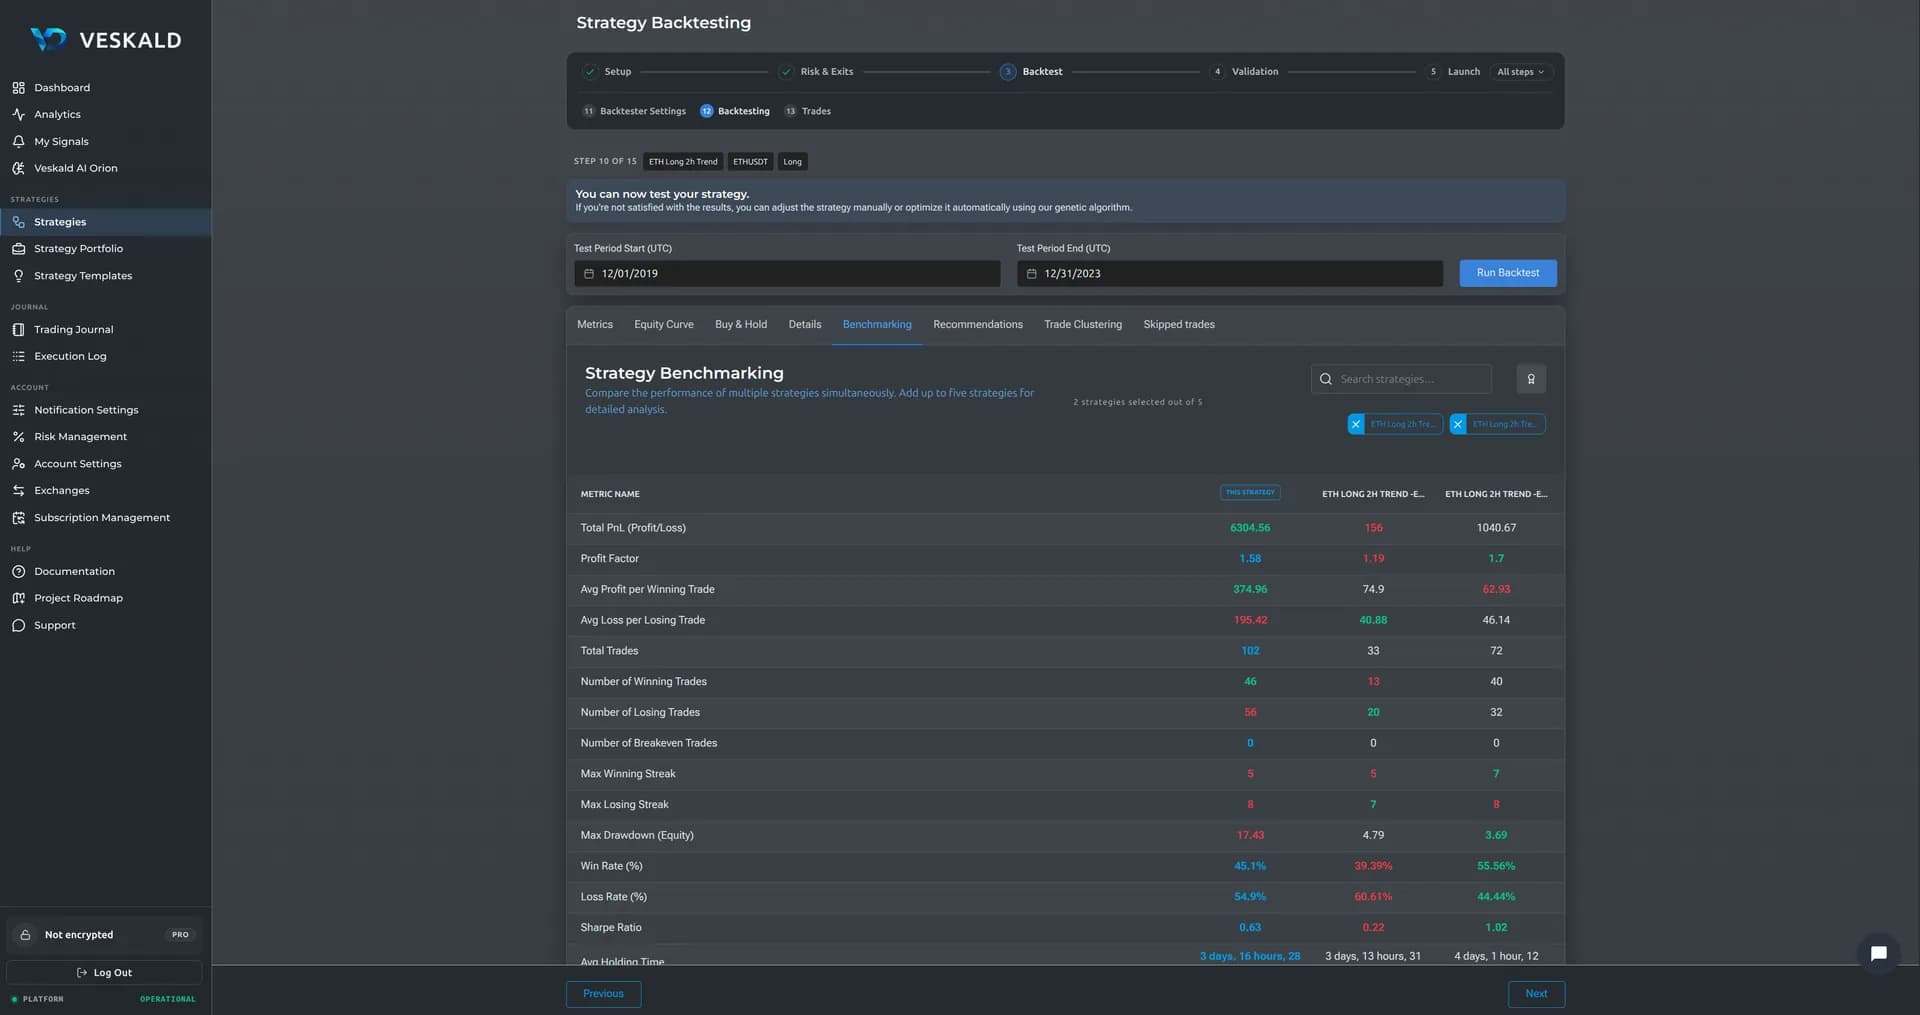Open Project Roadmap map icon
Viewport: 1920px width, 1015px height.
pyautogui.click(x=18, y=599)
